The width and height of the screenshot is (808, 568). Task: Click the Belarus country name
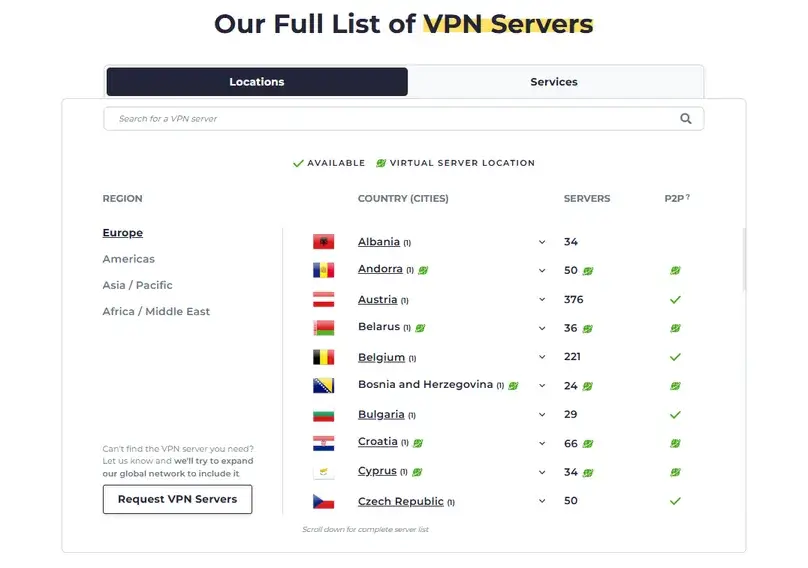pyautogui.click(x=379, y=327)
